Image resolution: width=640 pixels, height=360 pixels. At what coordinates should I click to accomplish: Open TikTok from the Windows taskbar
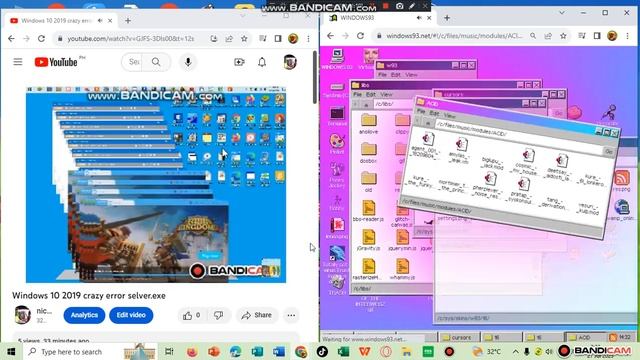tap(322, 351)
